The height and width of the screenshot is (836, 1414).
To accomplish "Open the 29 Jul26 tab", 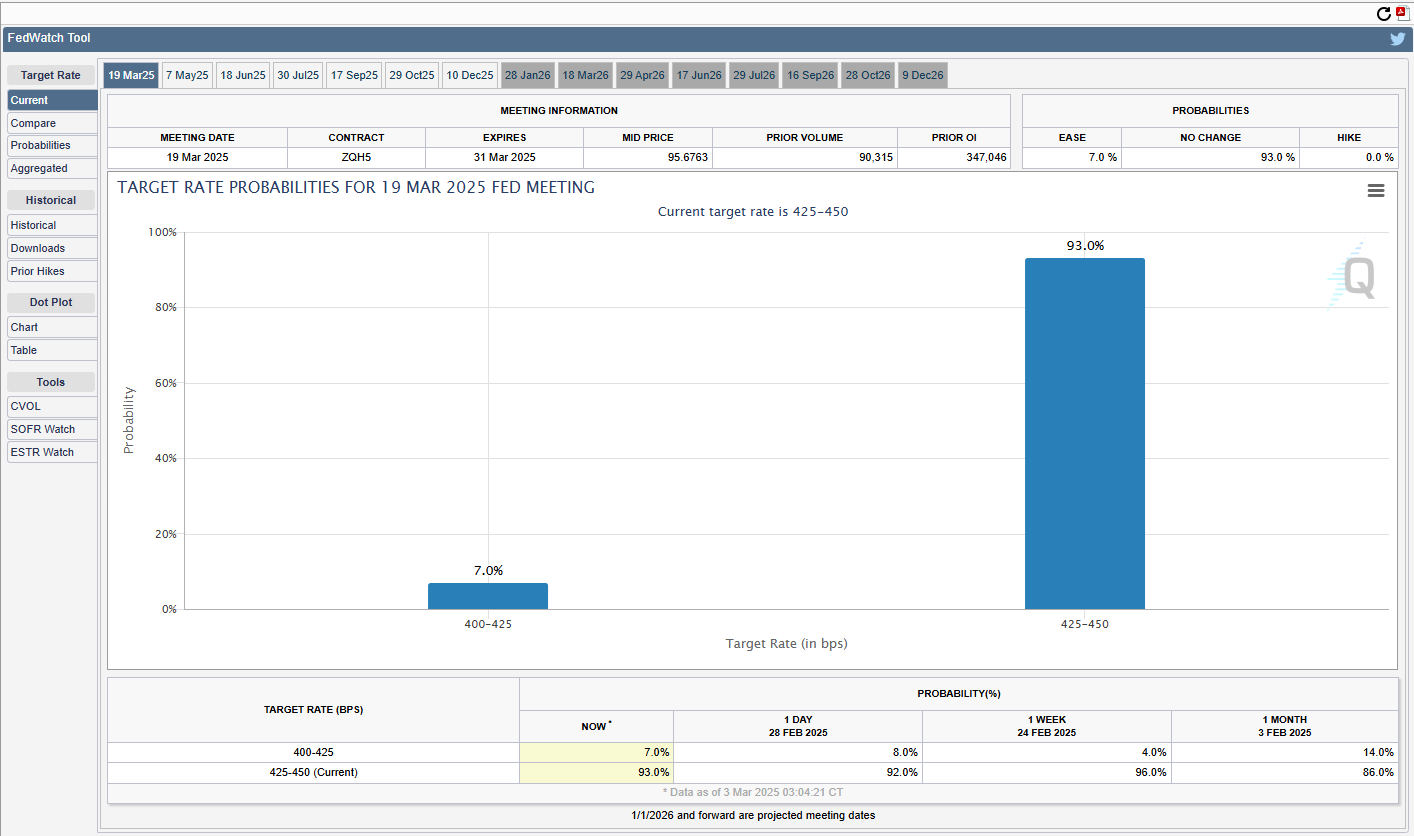I will coord(754,75).
